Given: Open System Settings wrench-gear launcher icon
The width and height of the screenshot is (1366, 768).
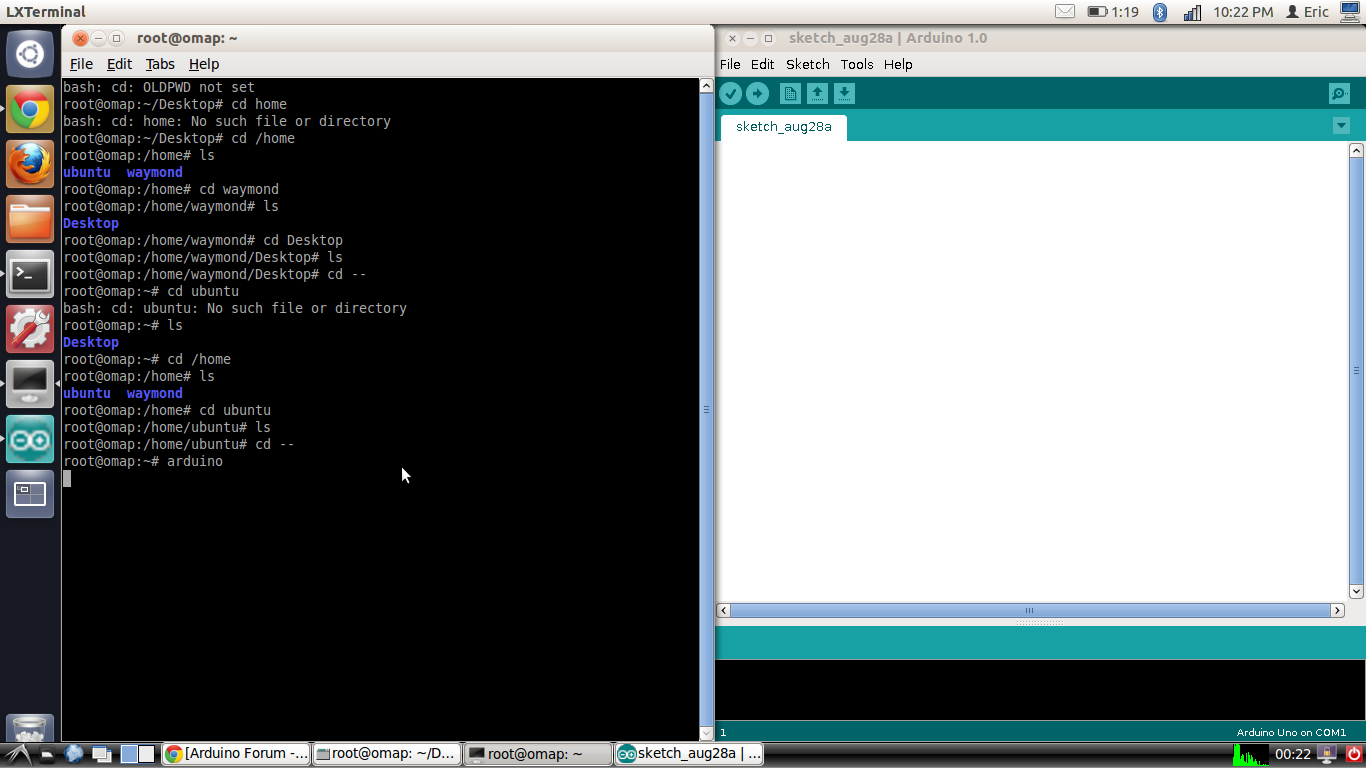Looking at the screenshot, I should [30, 329].
